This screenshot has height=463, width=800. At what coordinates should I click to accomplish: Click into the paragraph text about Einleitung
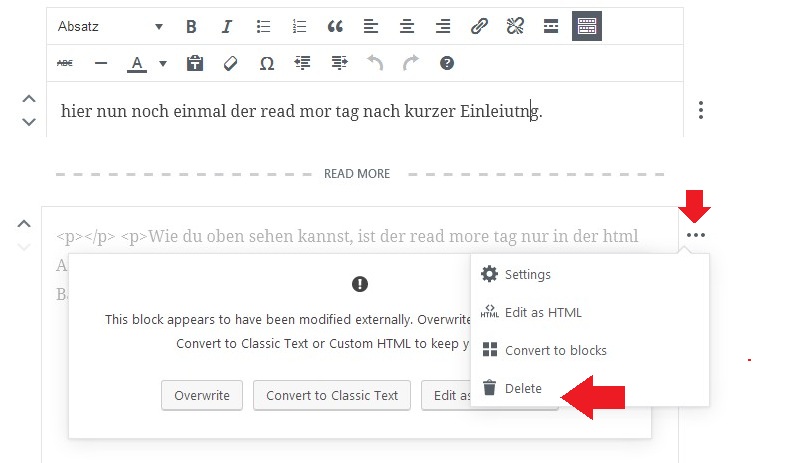(x=300, y=111)
